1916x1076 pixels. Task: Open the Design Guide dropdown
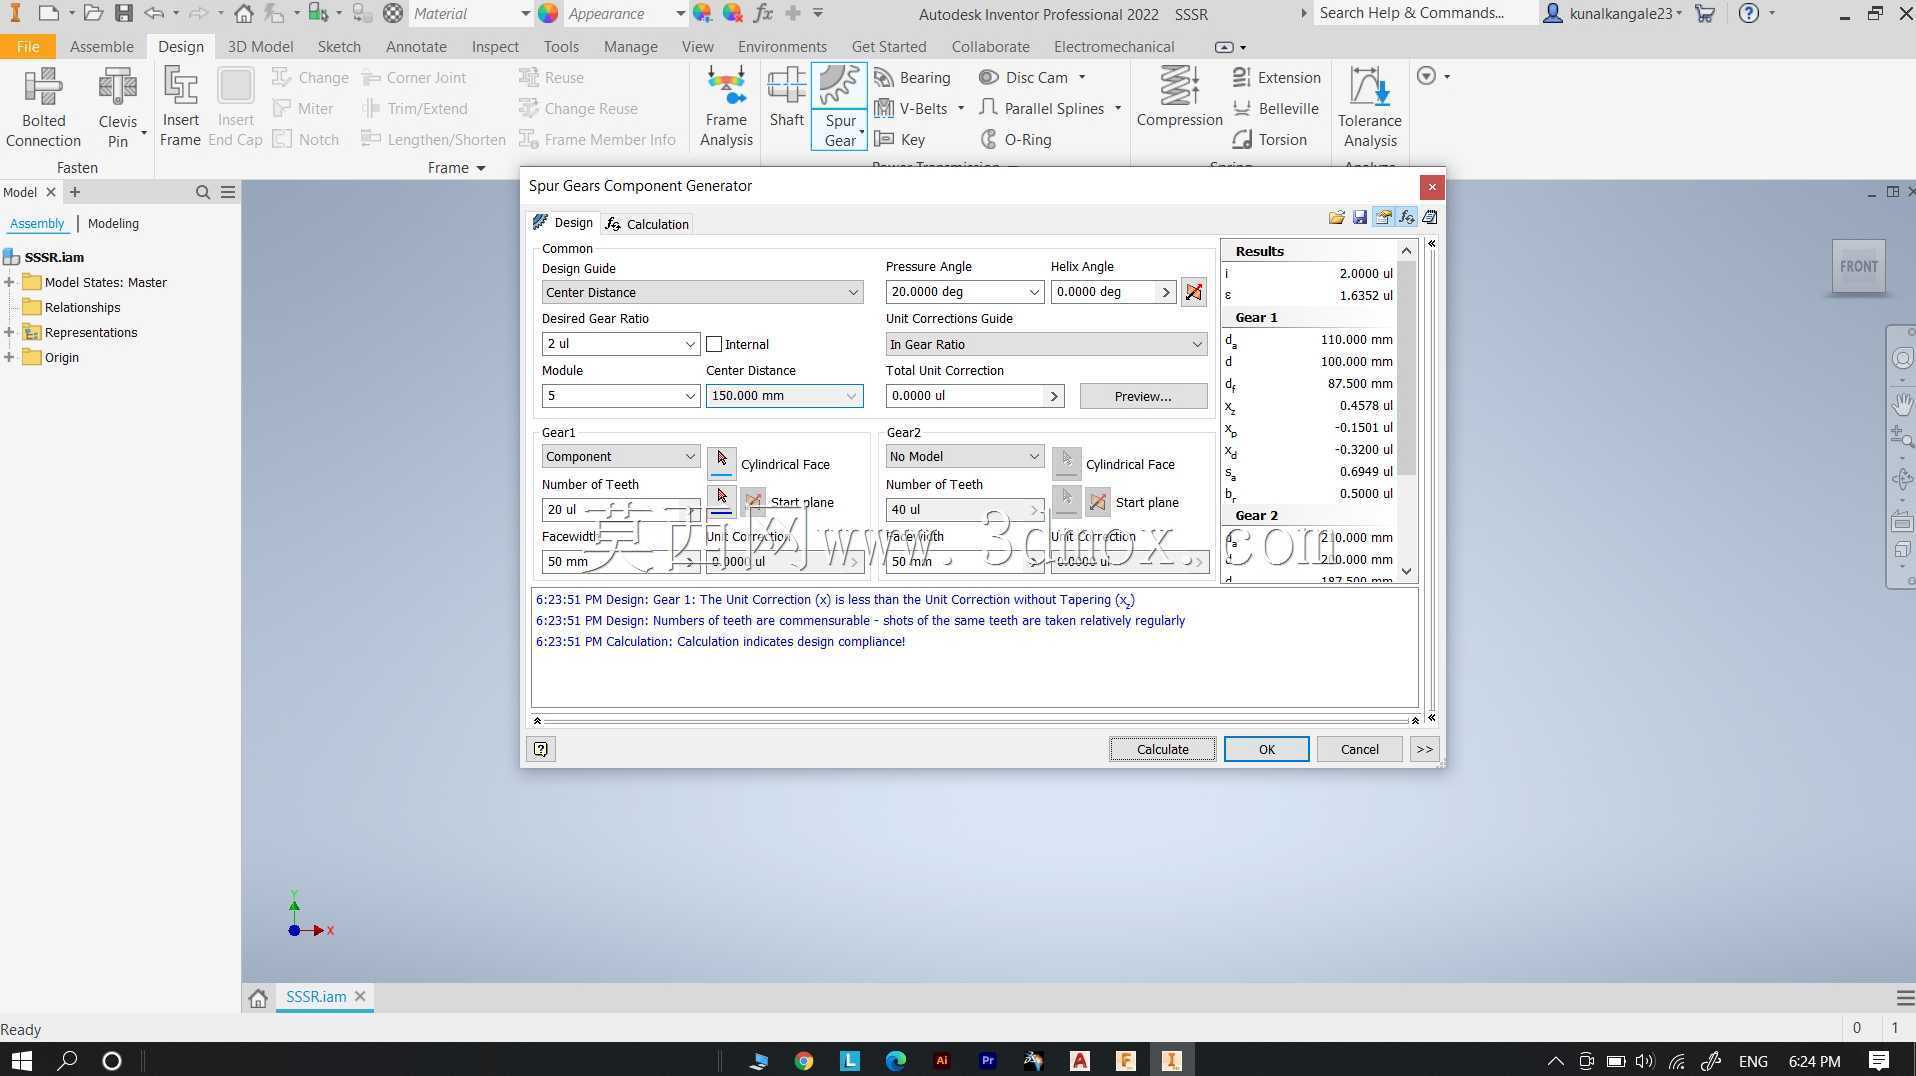click(x=702, y=292)
